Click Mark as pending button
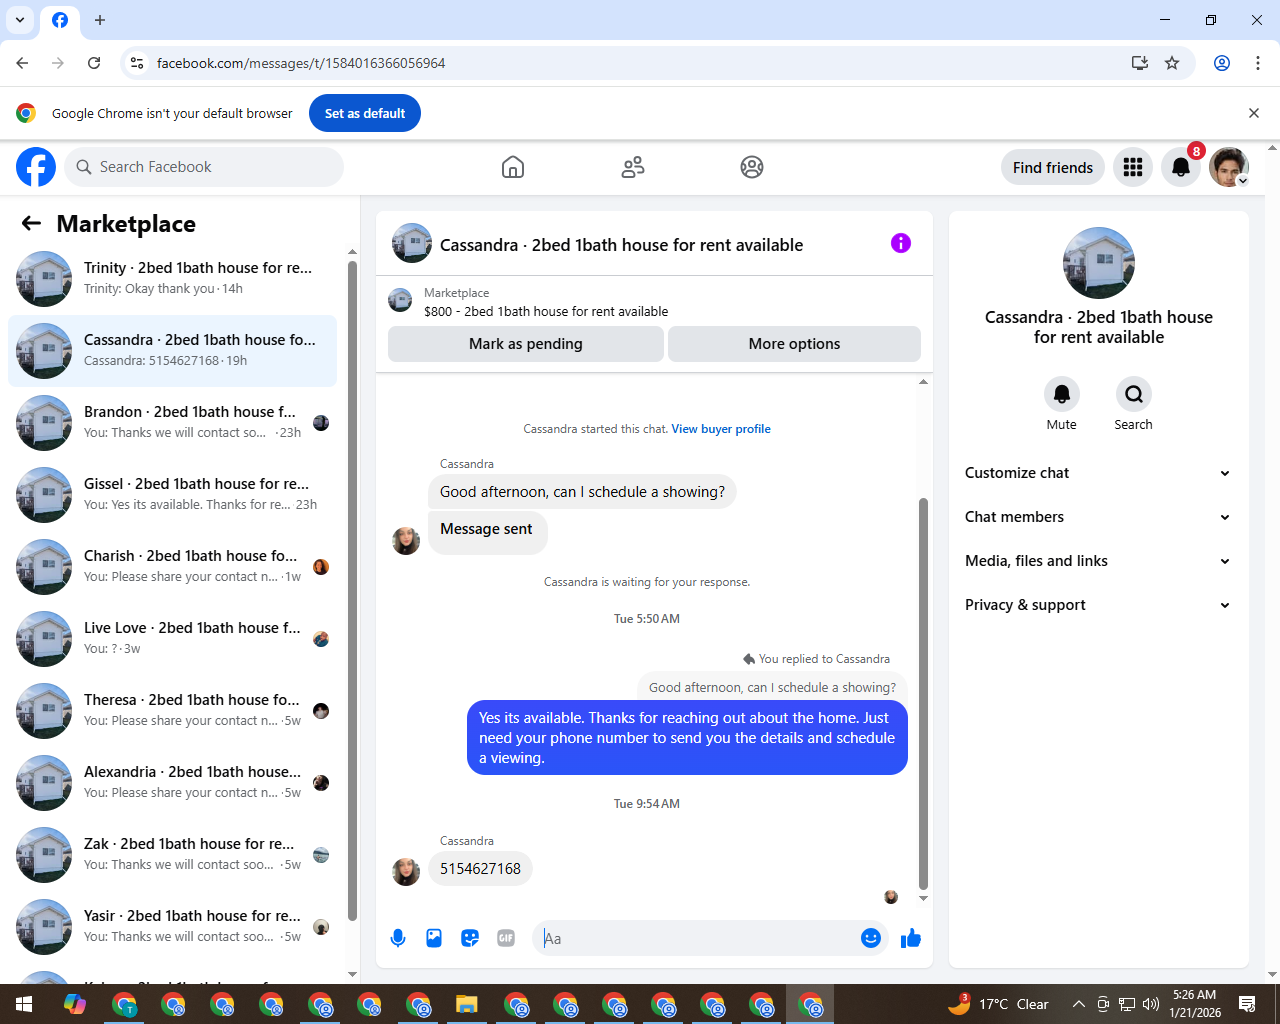Screen dimensions: 1280x1024 pos(526,344)
